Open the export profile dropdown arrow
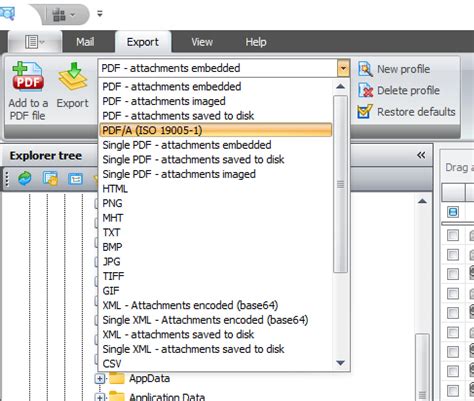 (x=343, y=68)
